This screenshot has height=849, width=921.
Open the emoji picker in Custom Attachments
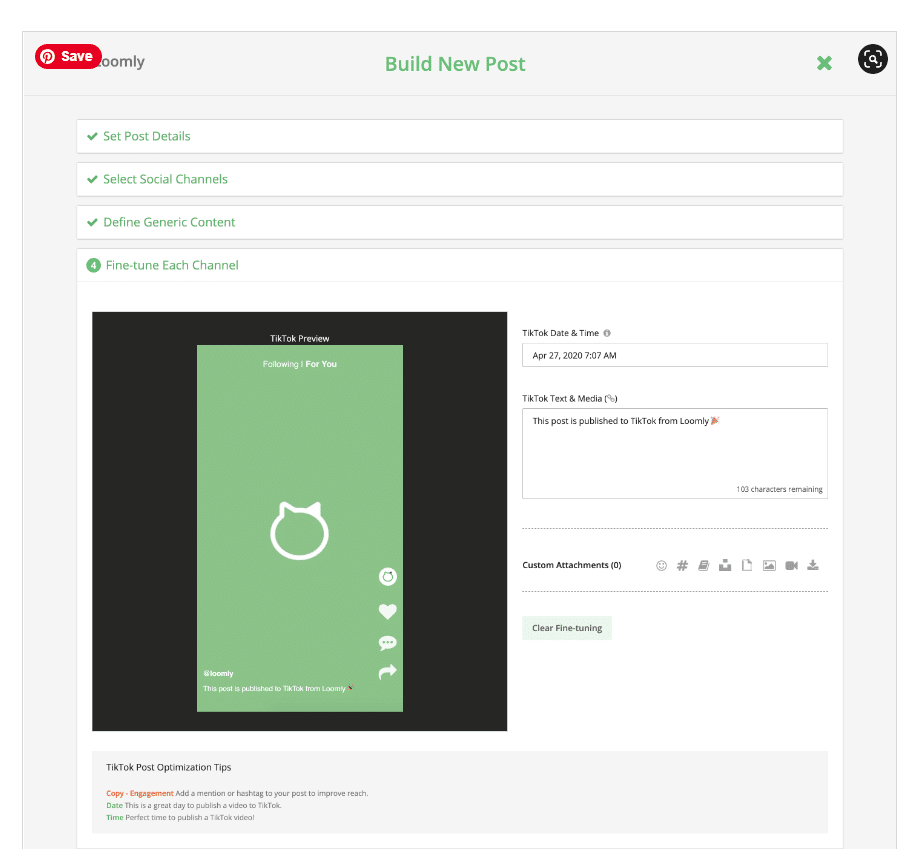tap(661, 565)
